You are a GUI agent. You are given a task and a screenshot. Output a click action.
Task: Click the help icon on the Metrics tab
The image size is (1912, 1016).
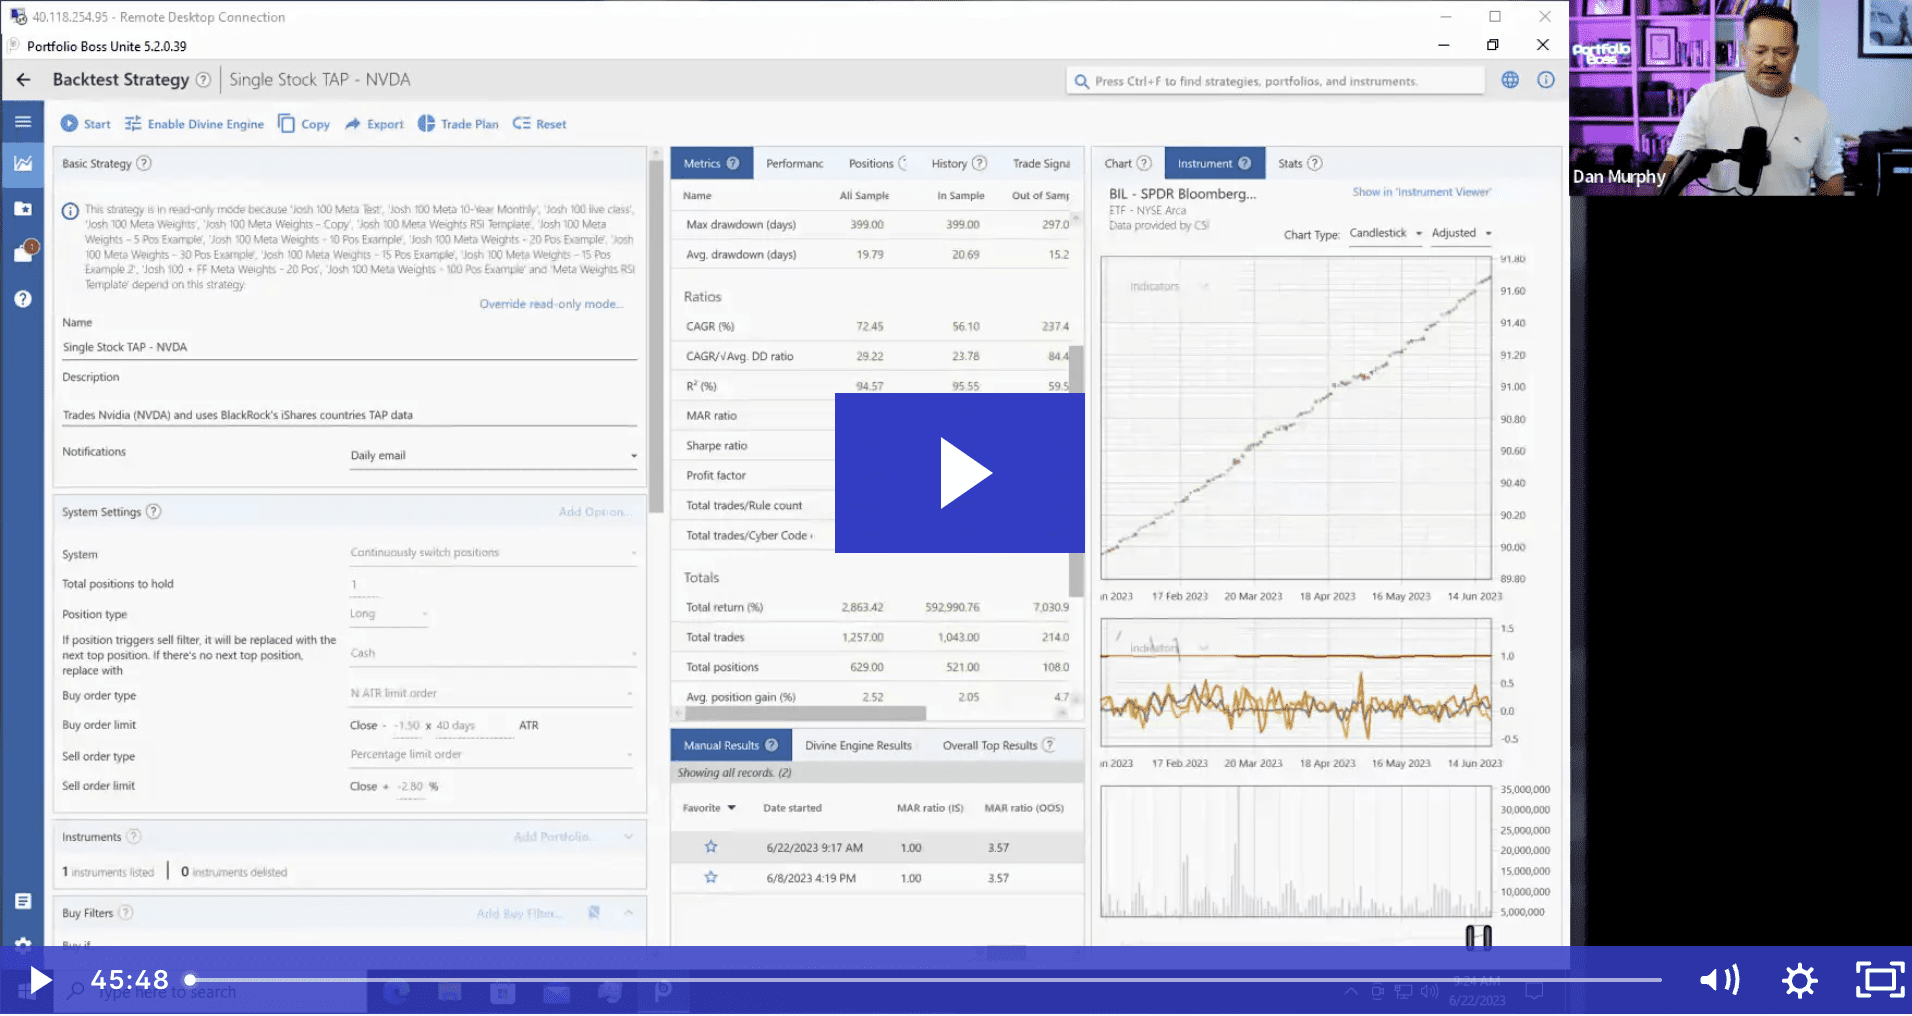(x=733, y=163)
